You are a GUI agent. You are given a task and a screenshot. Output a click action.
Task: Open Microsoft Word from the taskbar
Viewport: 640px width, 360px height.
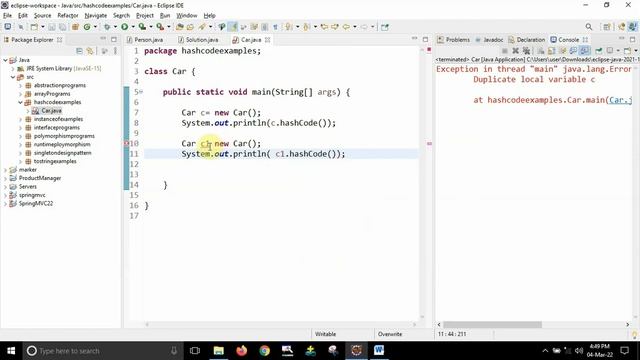[379, 351]
